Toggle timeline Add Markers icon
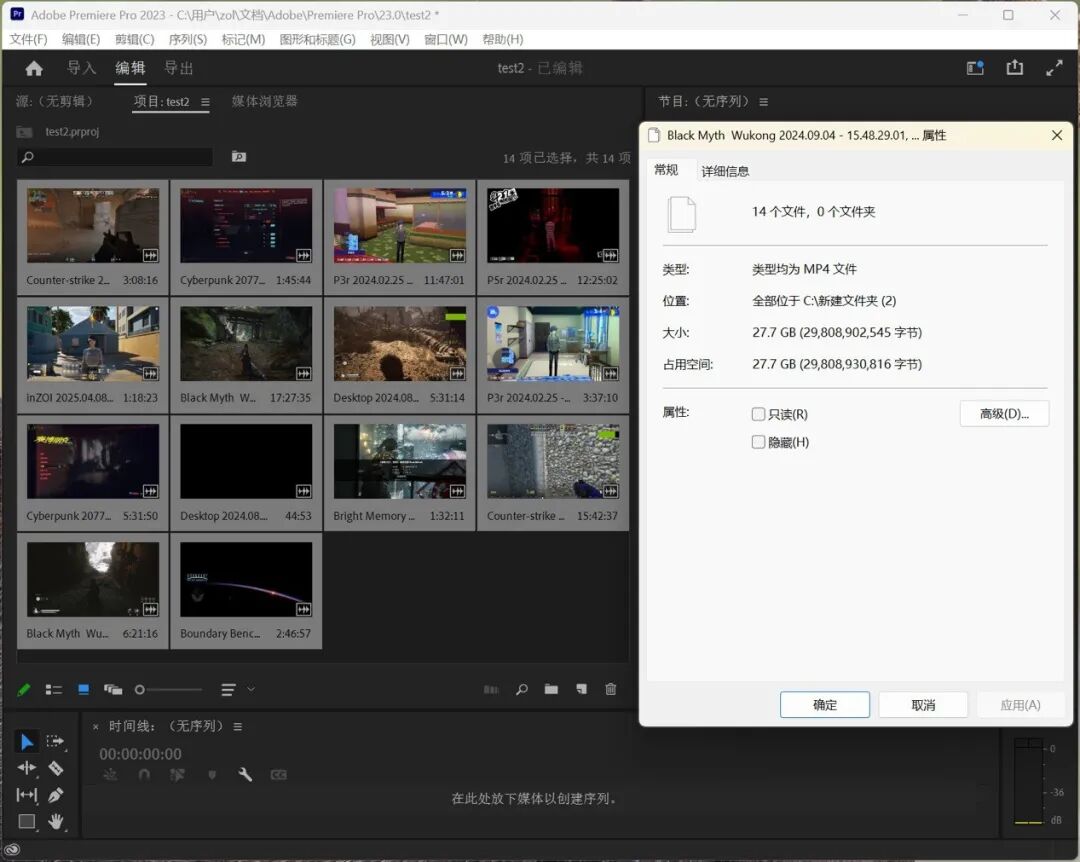The width and height of the screenshot is (1080, 862). 212,775
